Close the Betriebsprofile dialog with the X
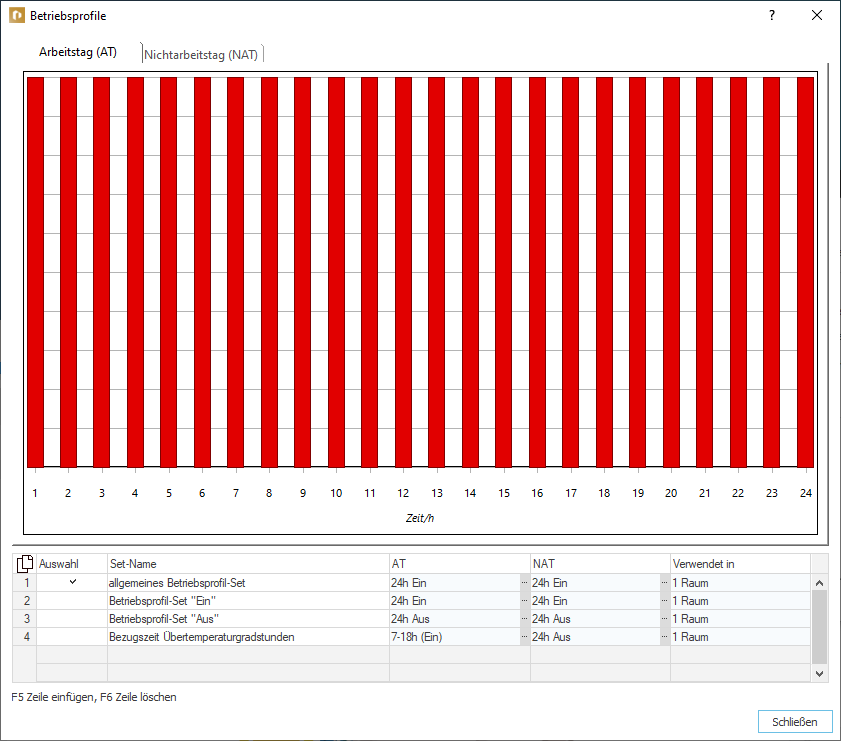The image size is (841, 741). click(x=816, y=16)
